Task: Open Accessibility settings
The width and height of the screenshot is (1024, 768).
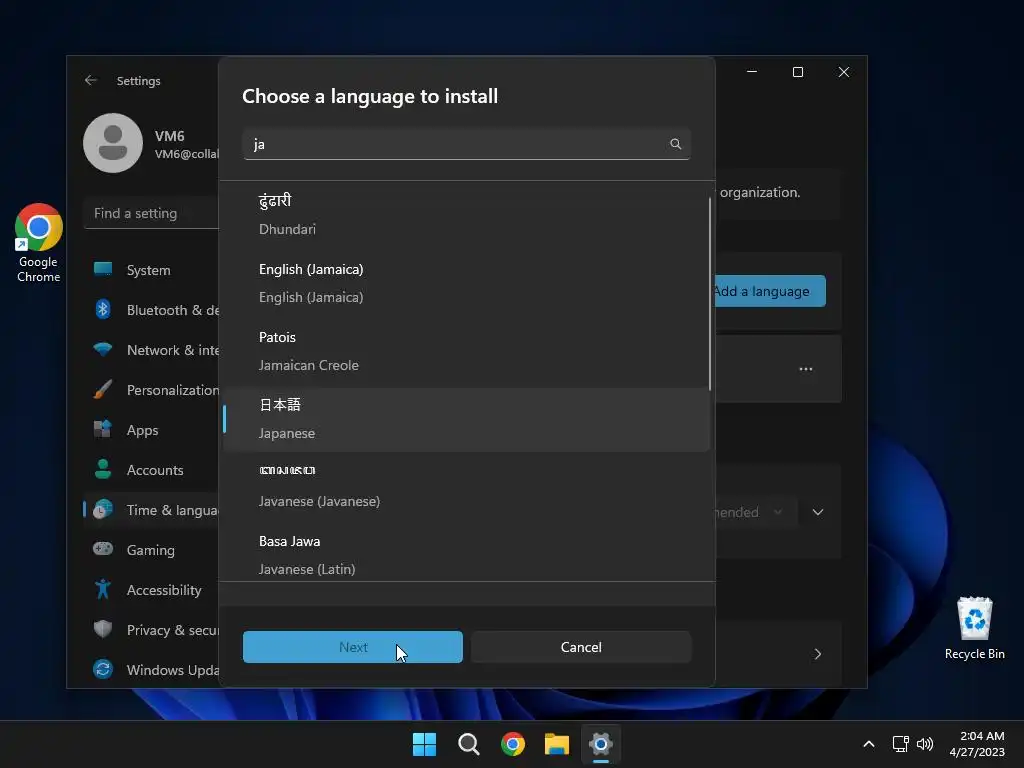Action: pos(152,590)
